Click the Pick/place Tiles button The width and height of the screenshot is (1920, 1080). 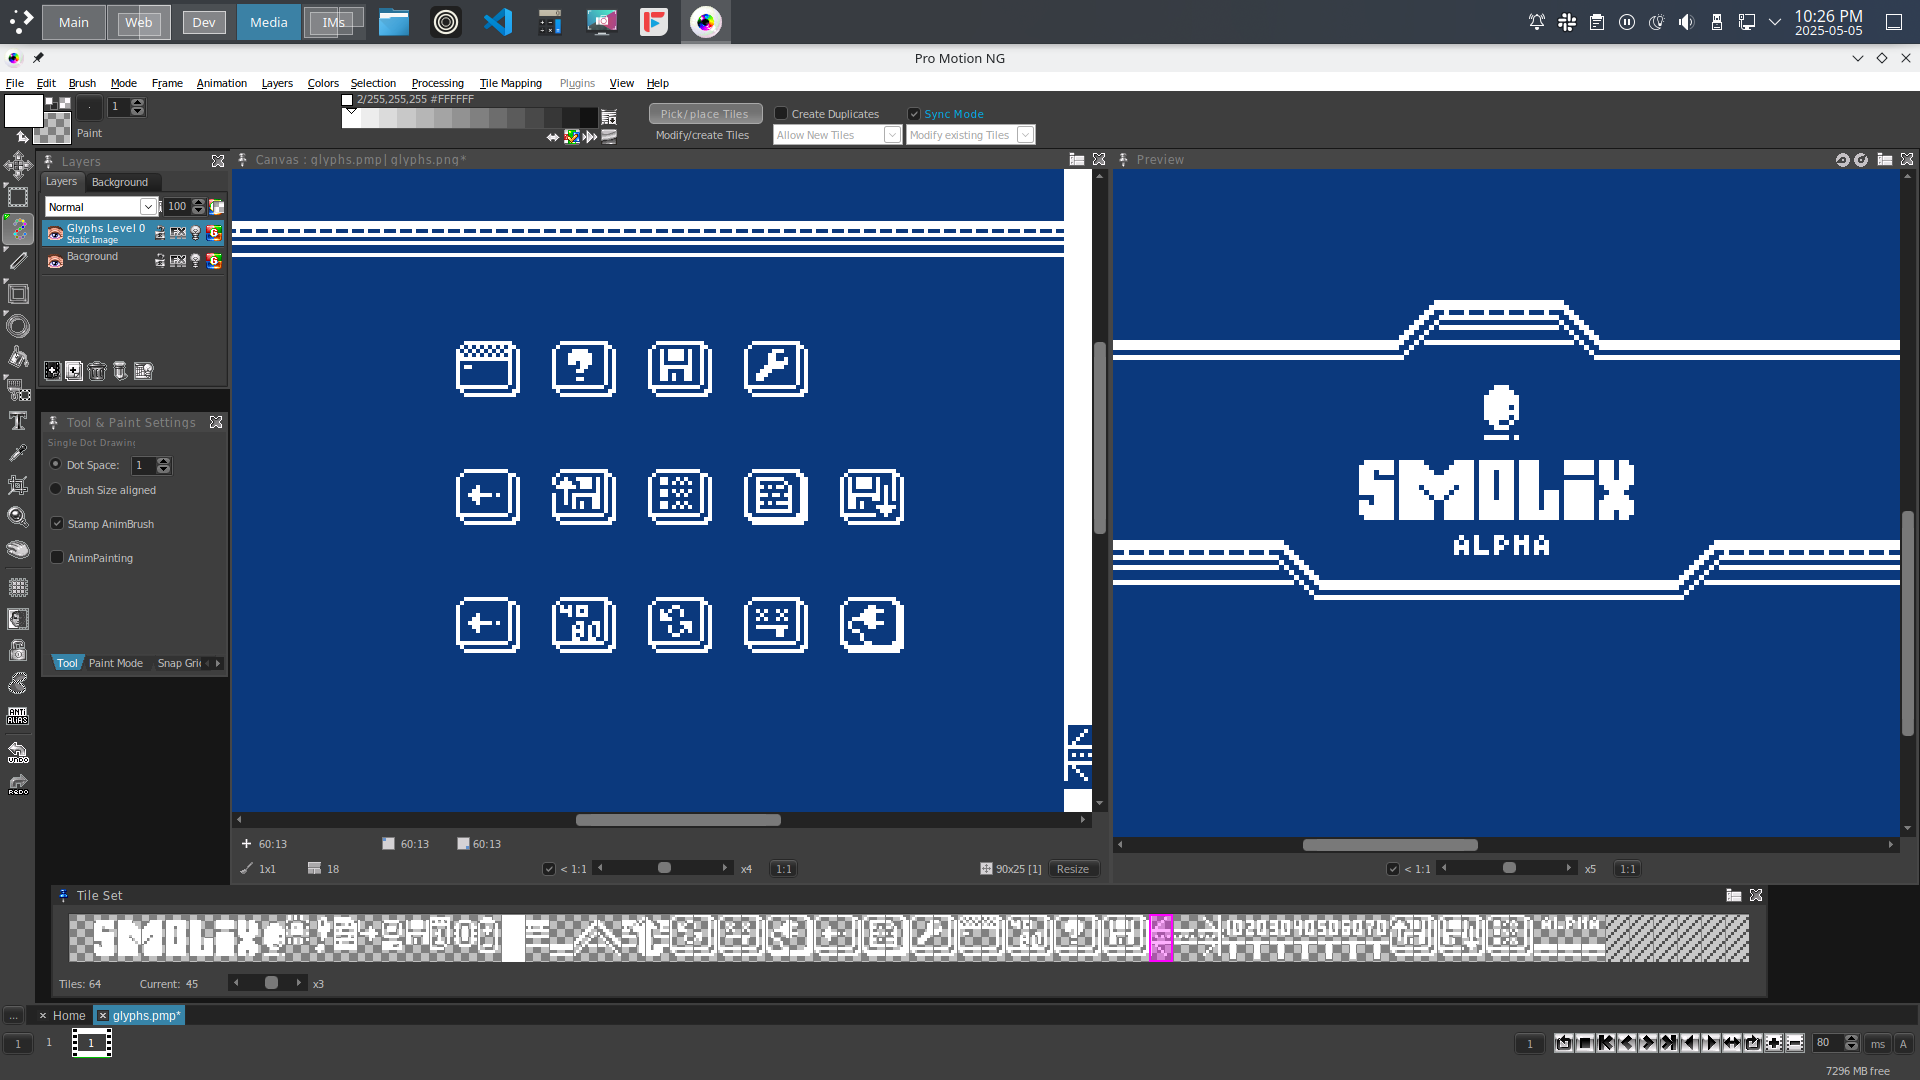point(705,114)
